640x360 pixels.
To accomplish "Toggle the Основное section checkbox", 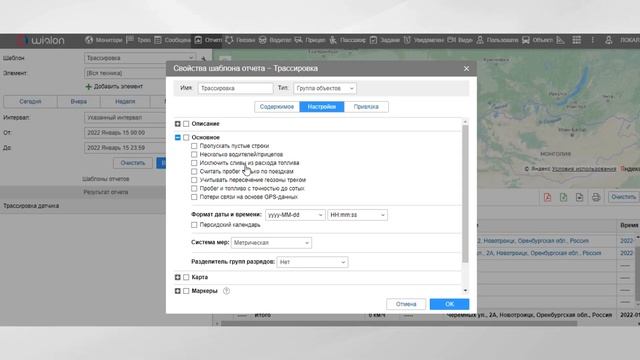I will 186,138.
